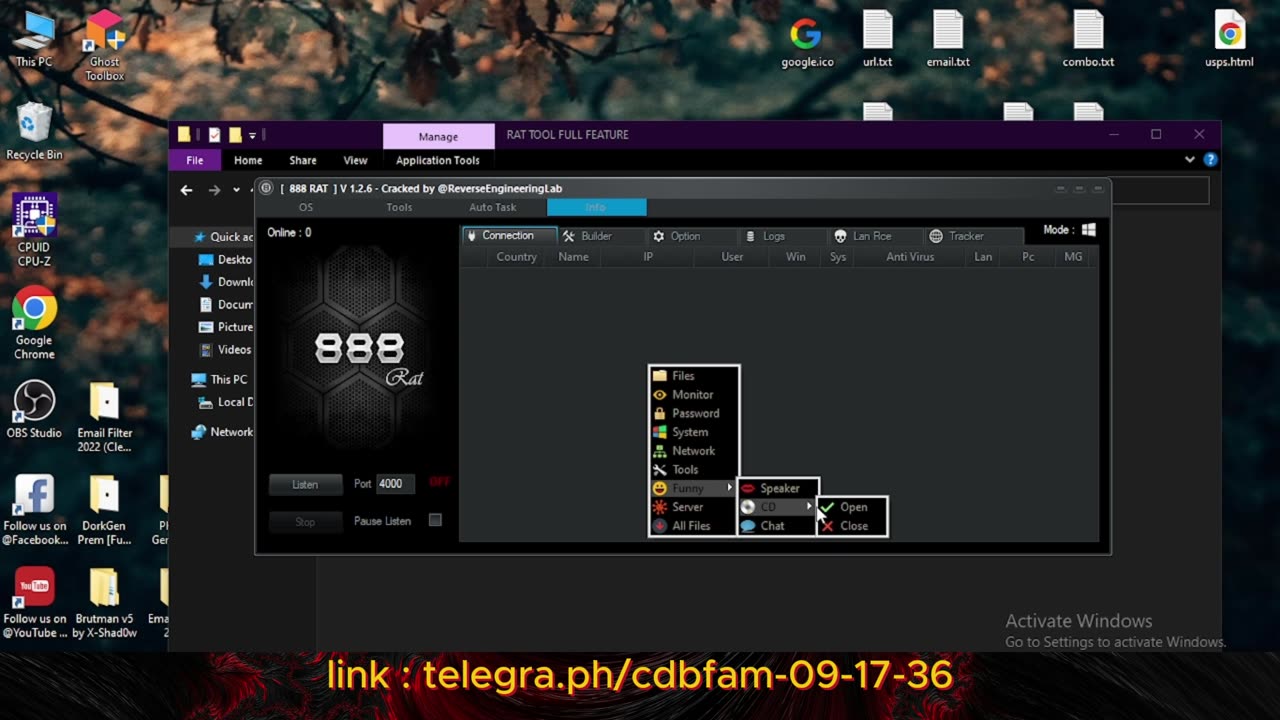Click All Files in the context menu
This screenshot has height=720, width=1280.
click(693, 526)
